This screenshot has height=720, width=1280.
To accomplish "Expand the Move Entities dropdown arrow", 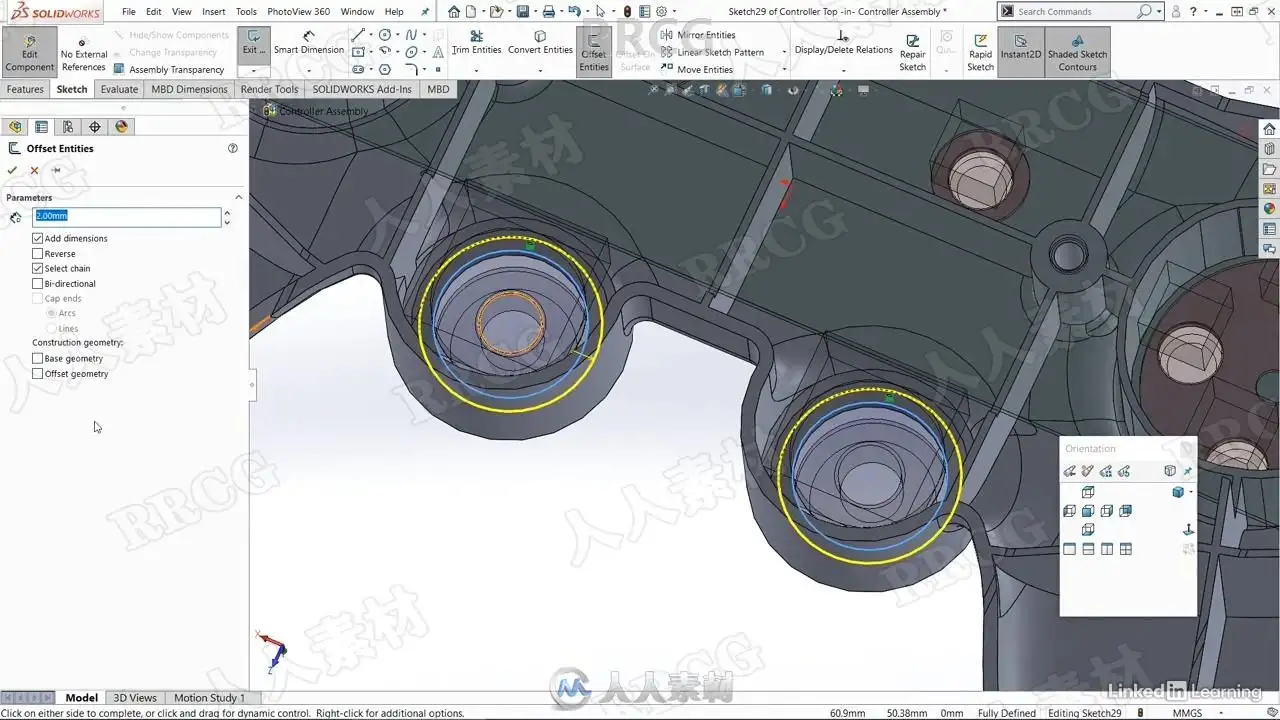I will pos(784,70).
